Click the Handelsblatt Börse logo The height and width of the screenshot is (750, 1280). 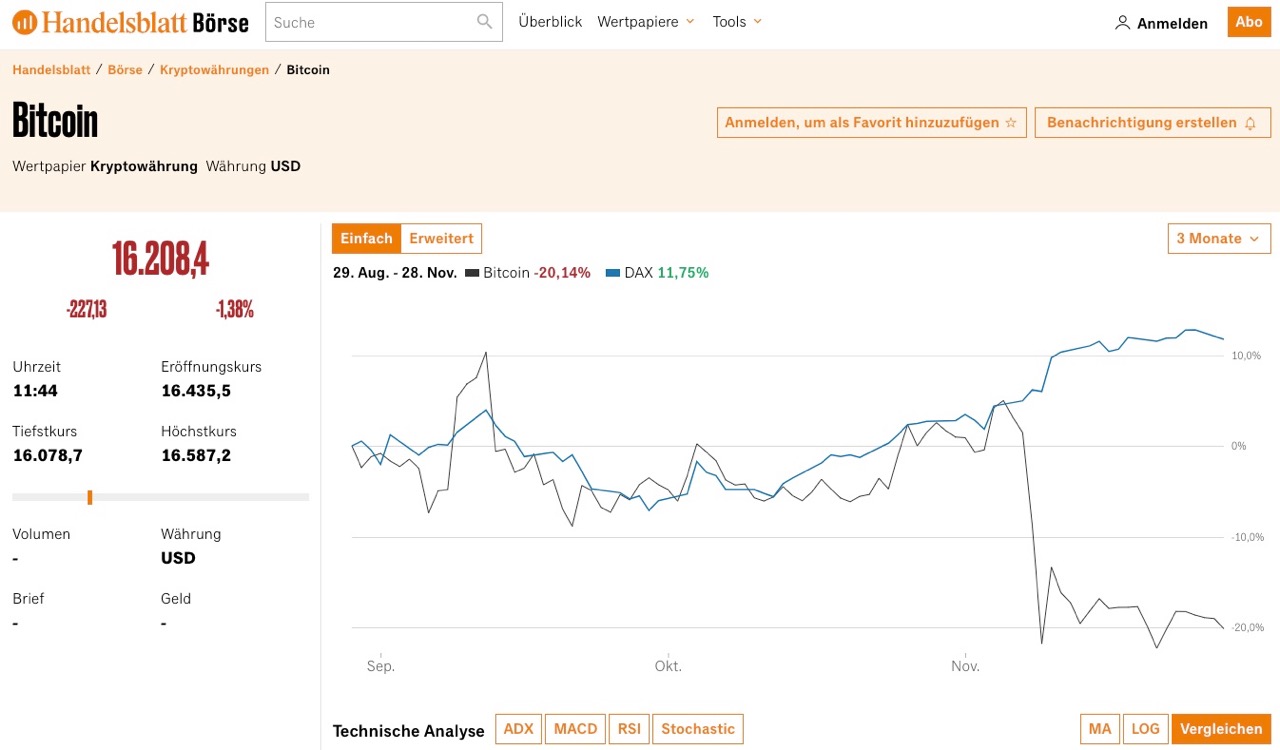pos(130,21)
